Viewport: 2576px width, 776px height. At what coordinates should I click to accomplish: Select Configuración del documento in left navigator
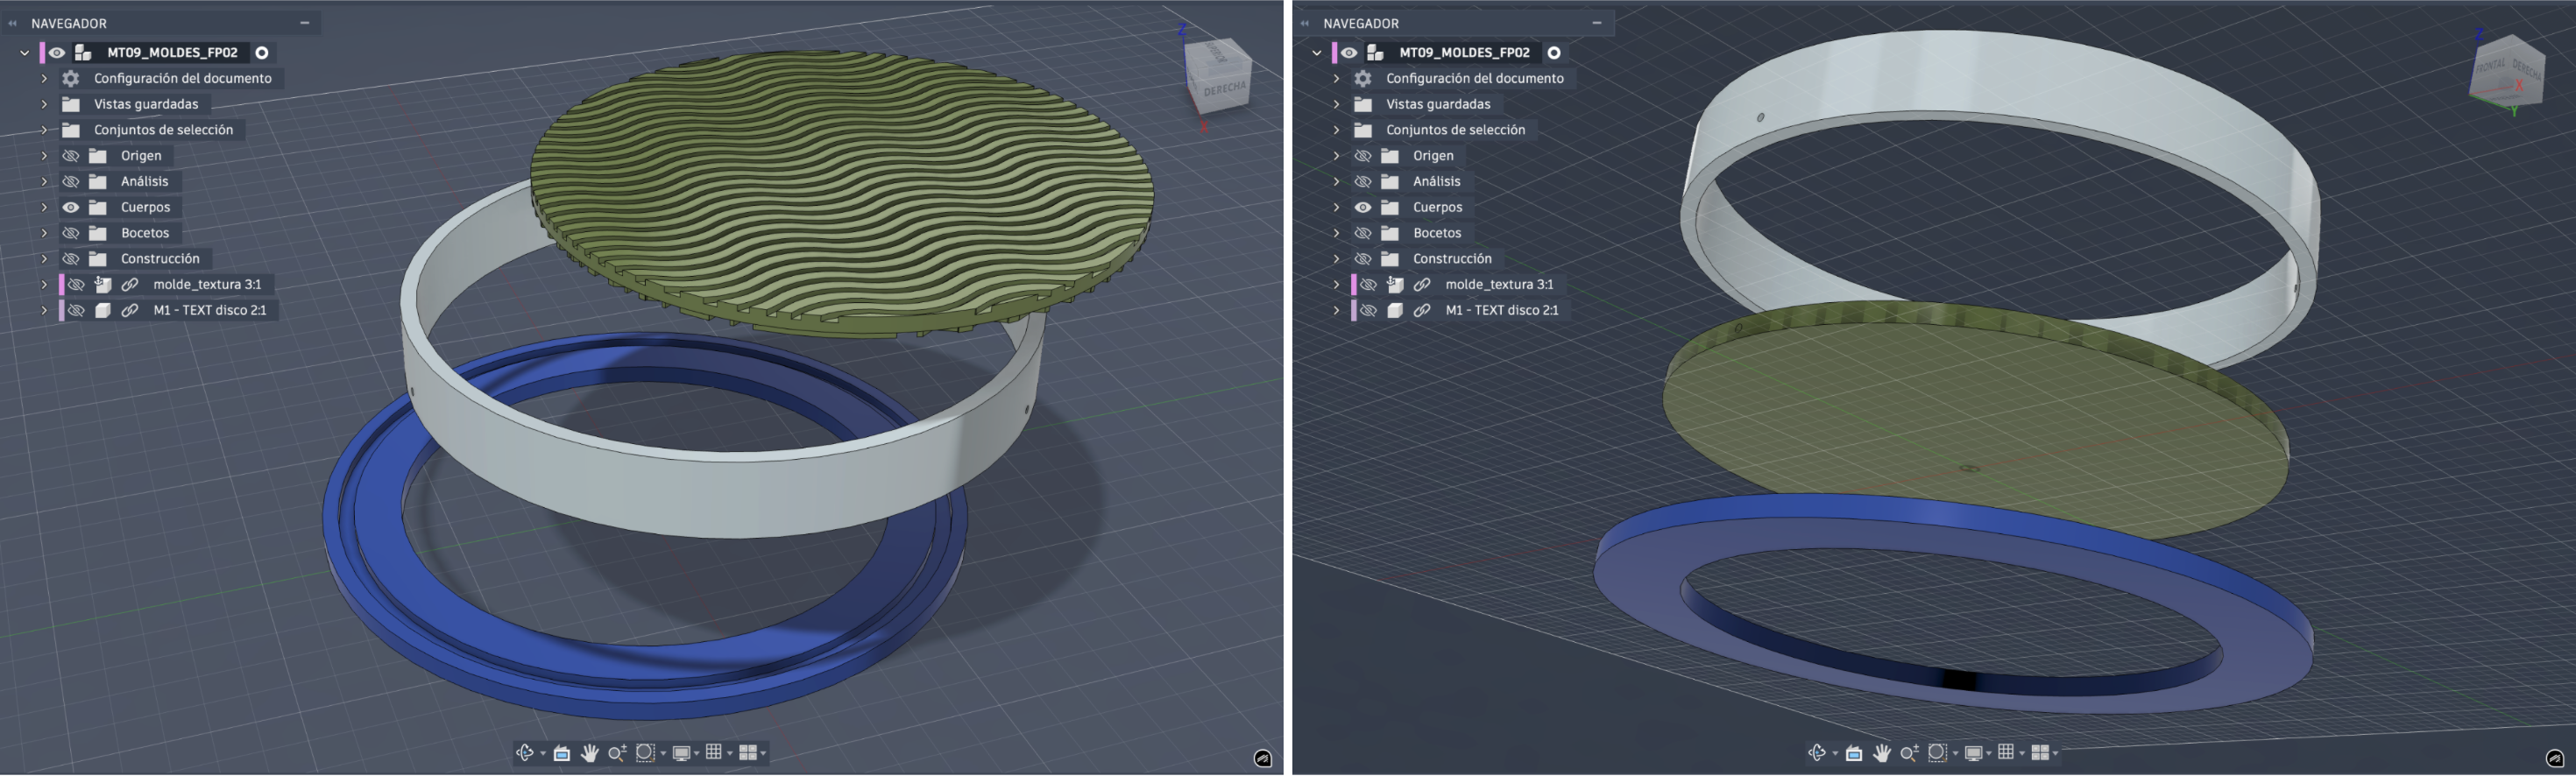pos(182,79)
